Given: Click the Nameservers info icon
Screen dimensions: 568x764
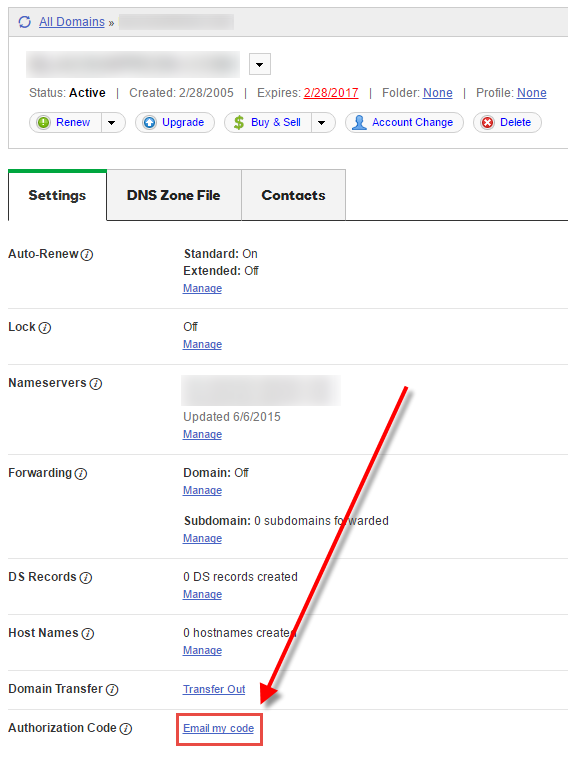Looking at the screenshot, I should [96, 383].
